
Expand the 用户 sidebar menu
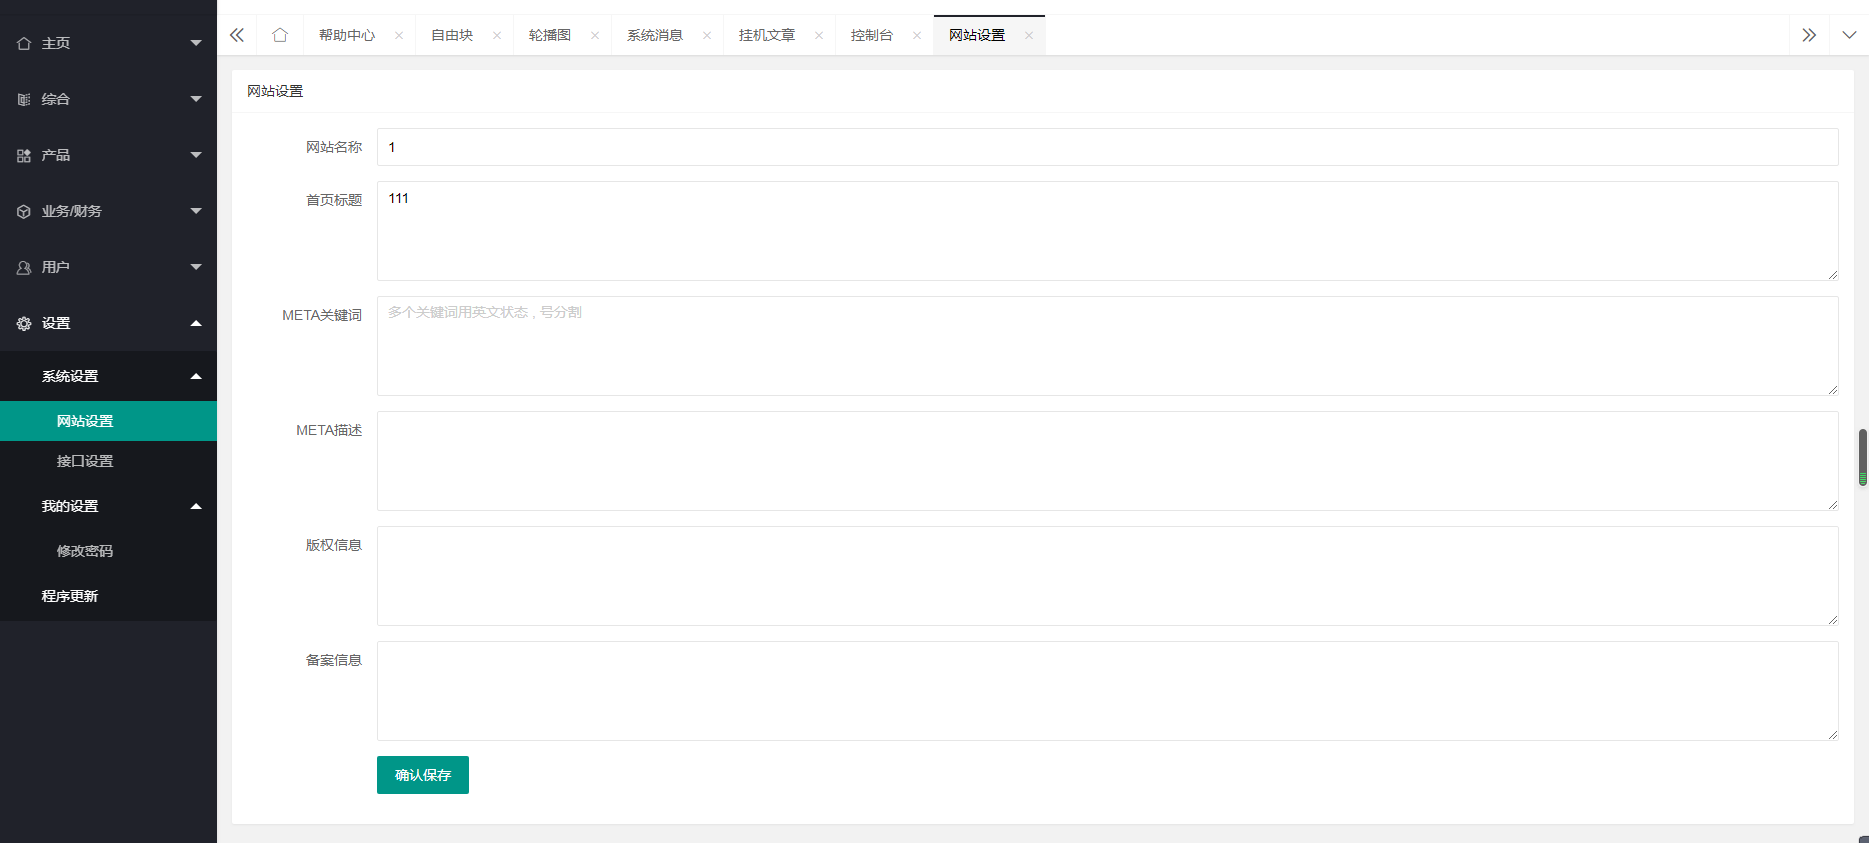pos(108,267)
